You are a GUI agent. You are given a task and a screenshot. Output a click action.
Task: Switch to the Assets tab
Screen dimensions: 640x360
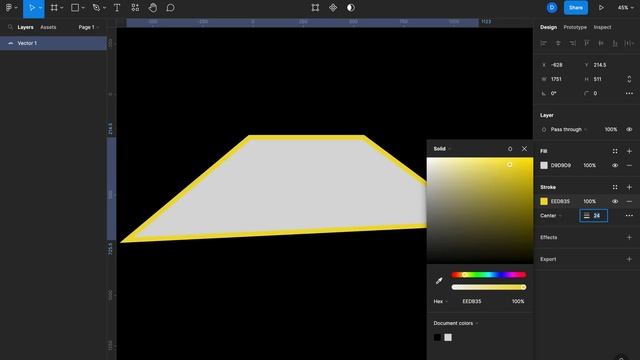(48, 27)
